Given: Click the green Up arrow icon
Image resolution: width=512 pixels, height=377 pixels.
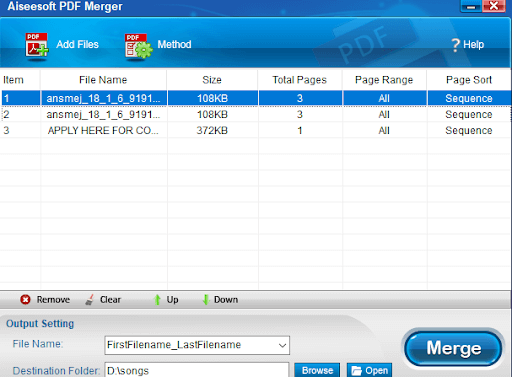Looking at the screenshot, I should (x=157, y=300).
